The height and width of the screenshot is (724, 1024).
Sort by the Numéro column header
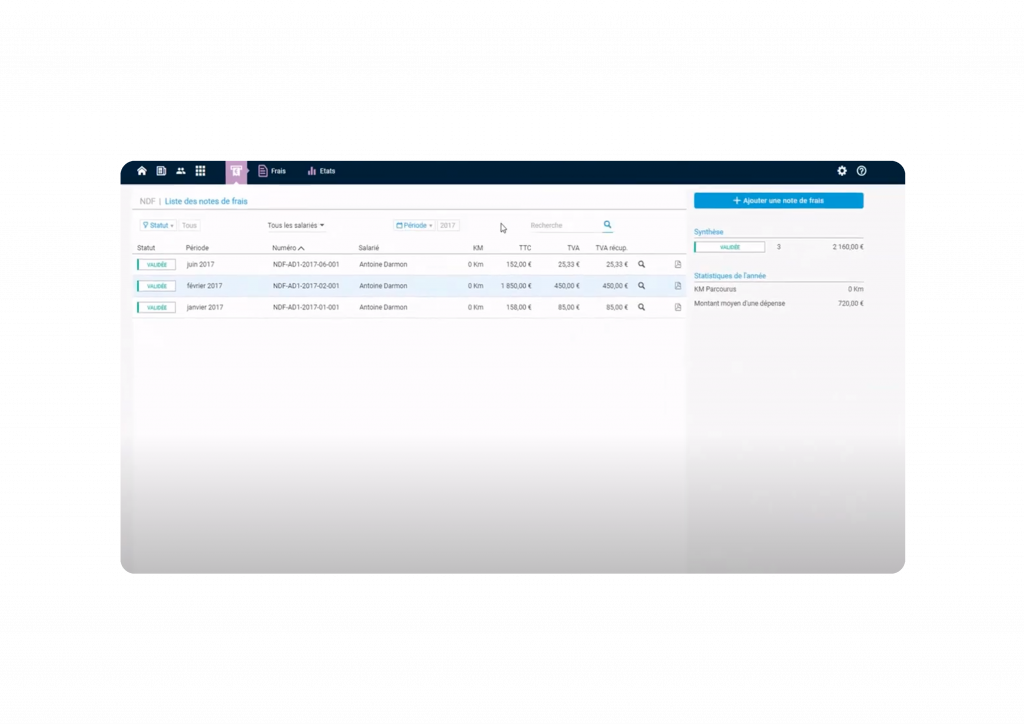pyautogui.click(x=288, y=248)
